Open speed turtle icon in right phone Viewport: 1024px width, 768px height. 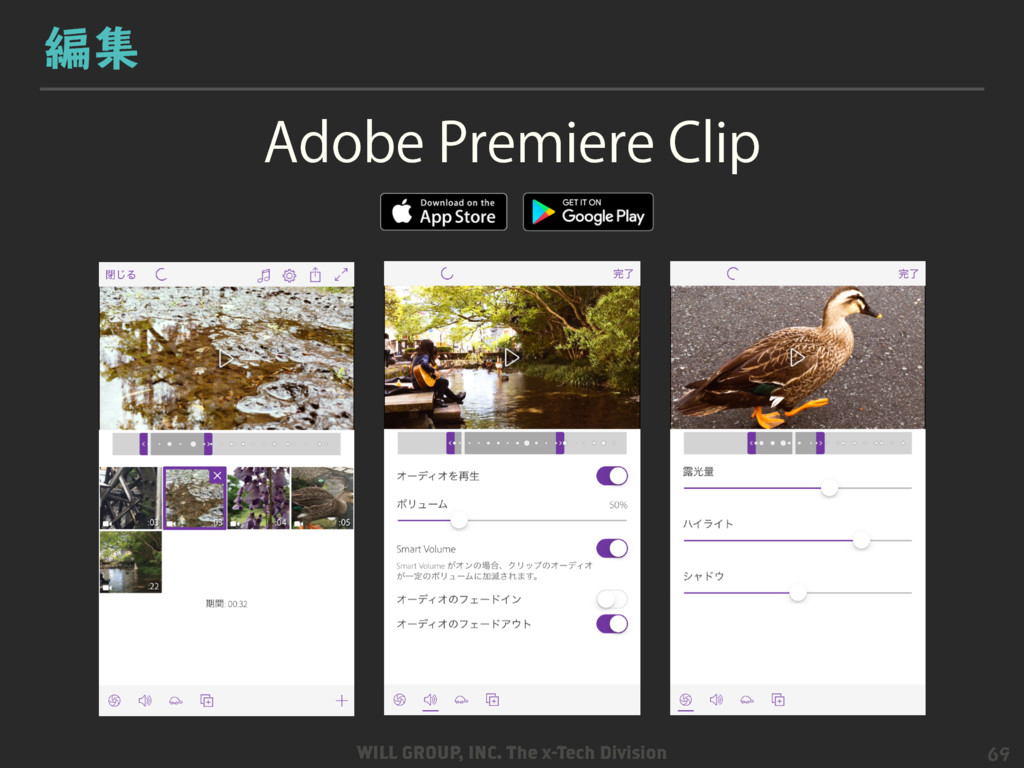747,700
